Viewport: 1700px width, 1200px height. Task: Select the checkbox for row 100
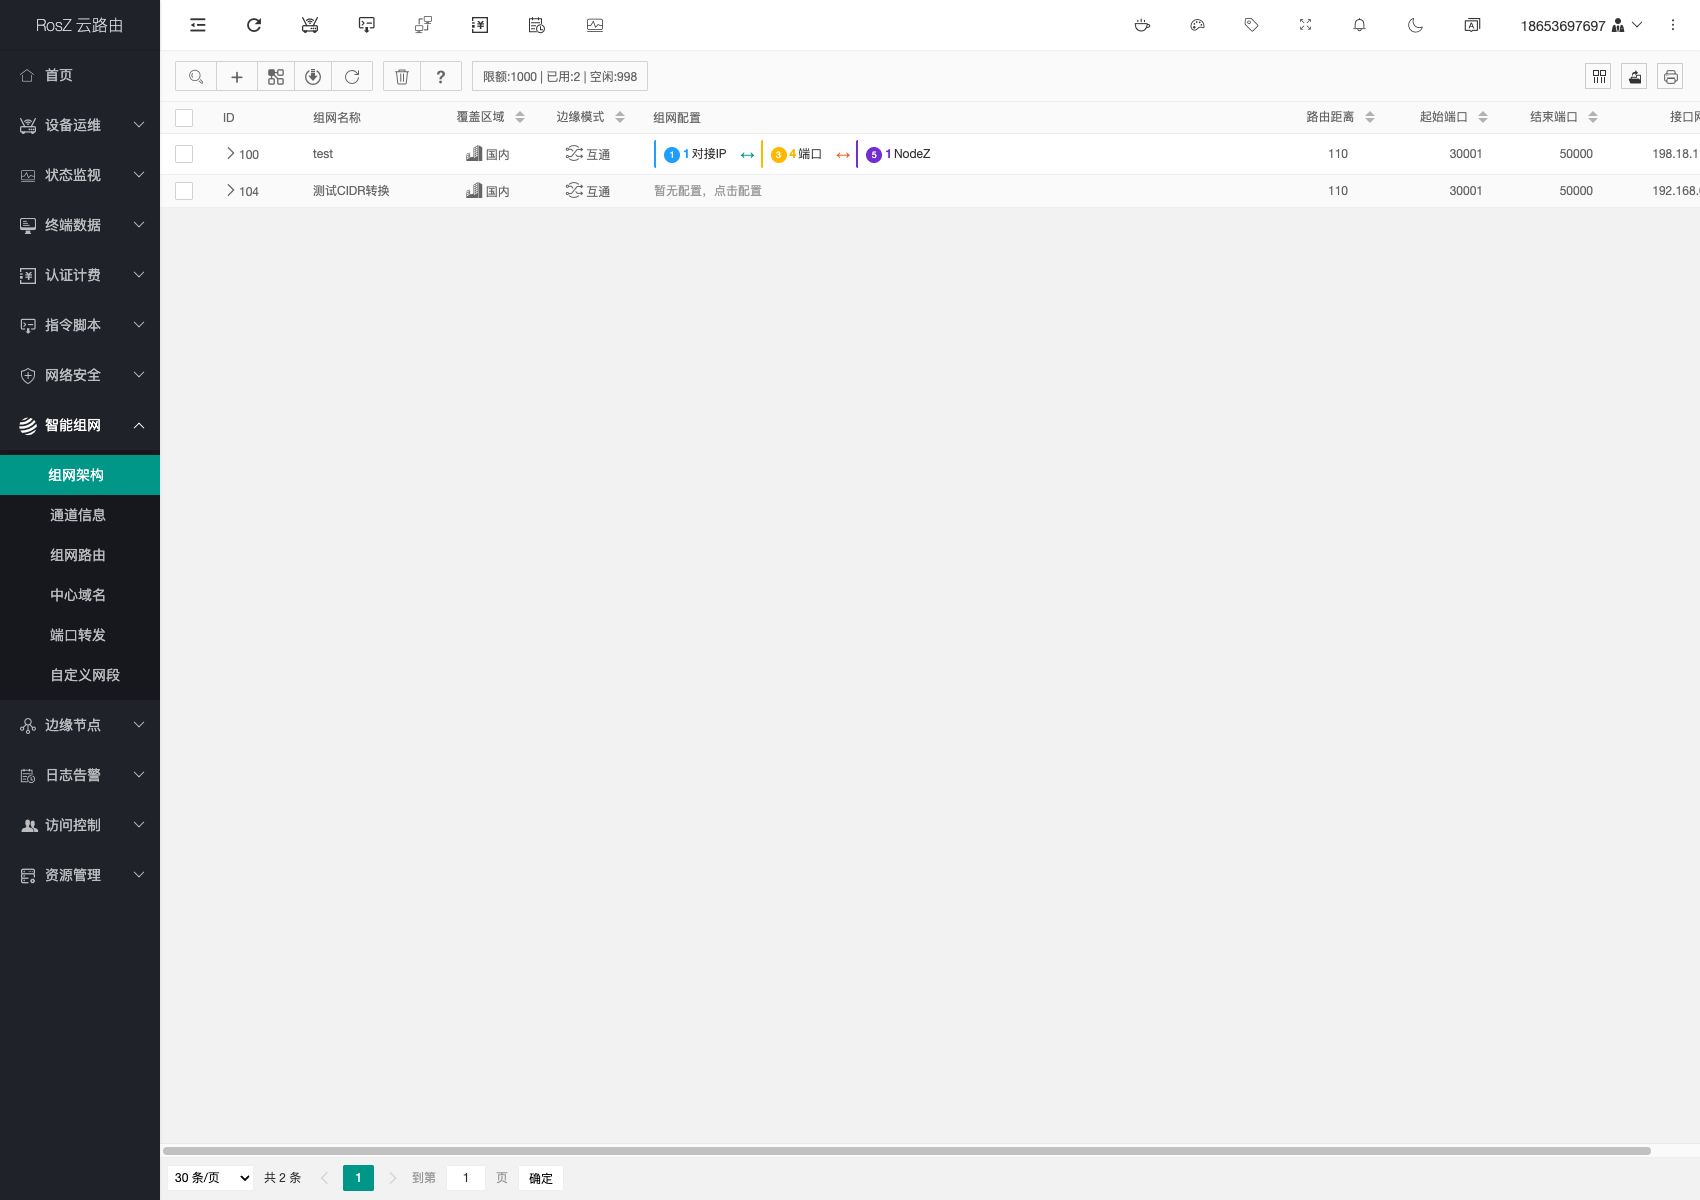point(184,154)
